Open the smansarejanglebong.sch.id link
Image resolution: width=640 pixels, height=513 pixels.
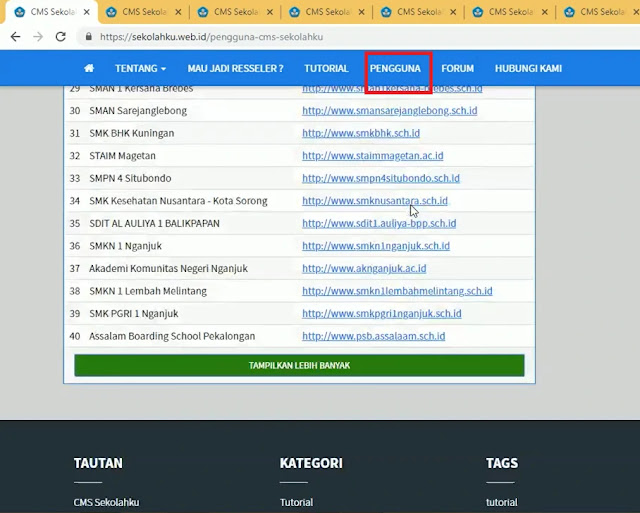point(389,111)
